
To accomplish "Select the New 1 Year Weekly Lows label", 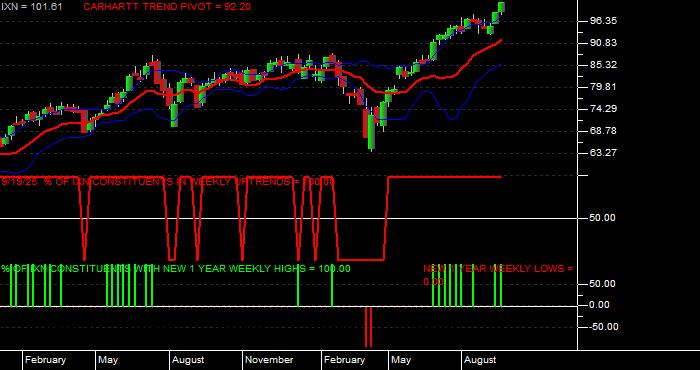I will (x=498, y=275).
